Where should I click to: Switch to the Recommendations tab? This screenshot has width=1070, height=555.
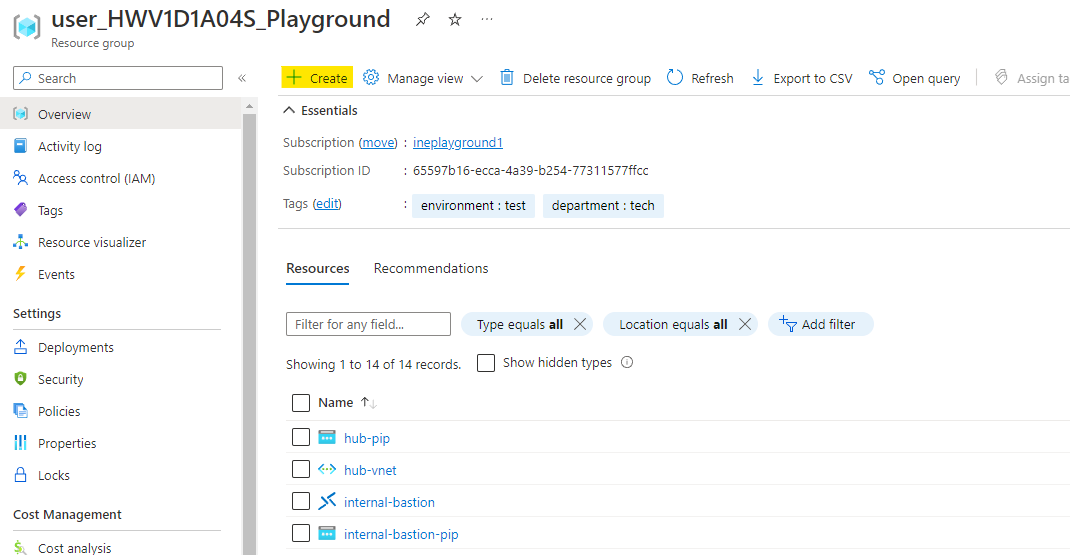tap(431, 268)
